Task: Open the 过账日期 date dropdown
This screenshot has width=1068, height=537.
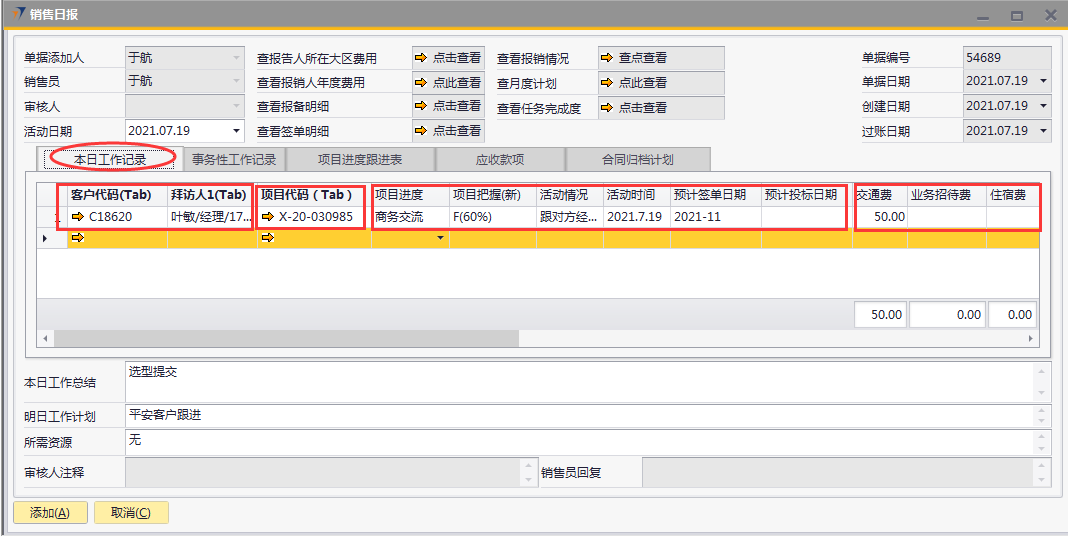Action: [1044, 131]
